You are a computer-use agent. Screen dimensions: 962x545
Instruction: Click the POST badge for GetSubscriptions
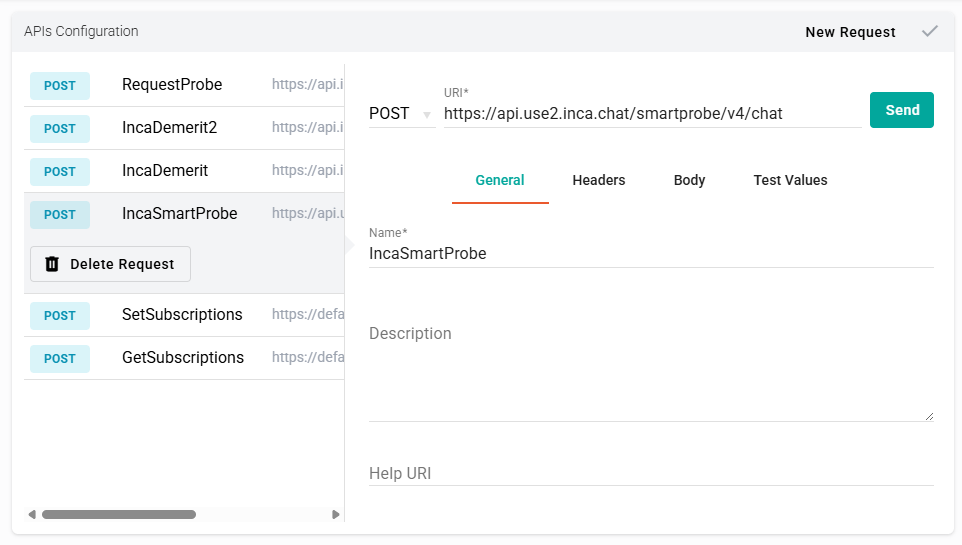coord(60,358)
